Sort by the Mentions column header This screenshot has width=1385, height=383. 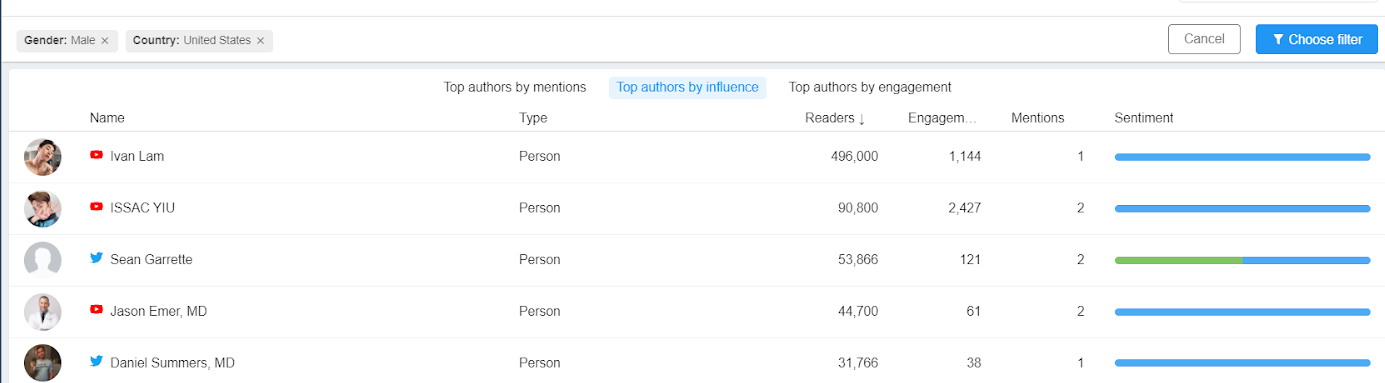[x=1038, y=118]
